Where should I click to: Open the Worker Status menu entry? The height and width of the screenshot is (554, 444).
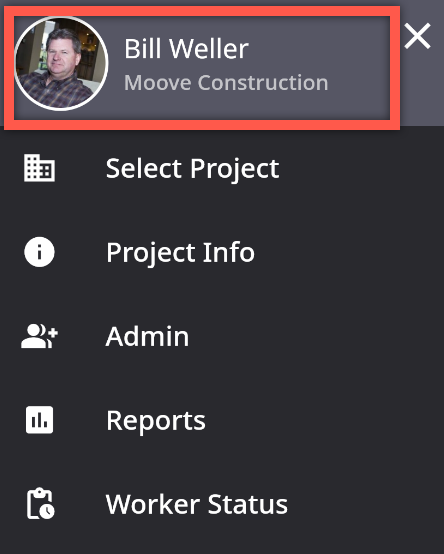point(222,504)
